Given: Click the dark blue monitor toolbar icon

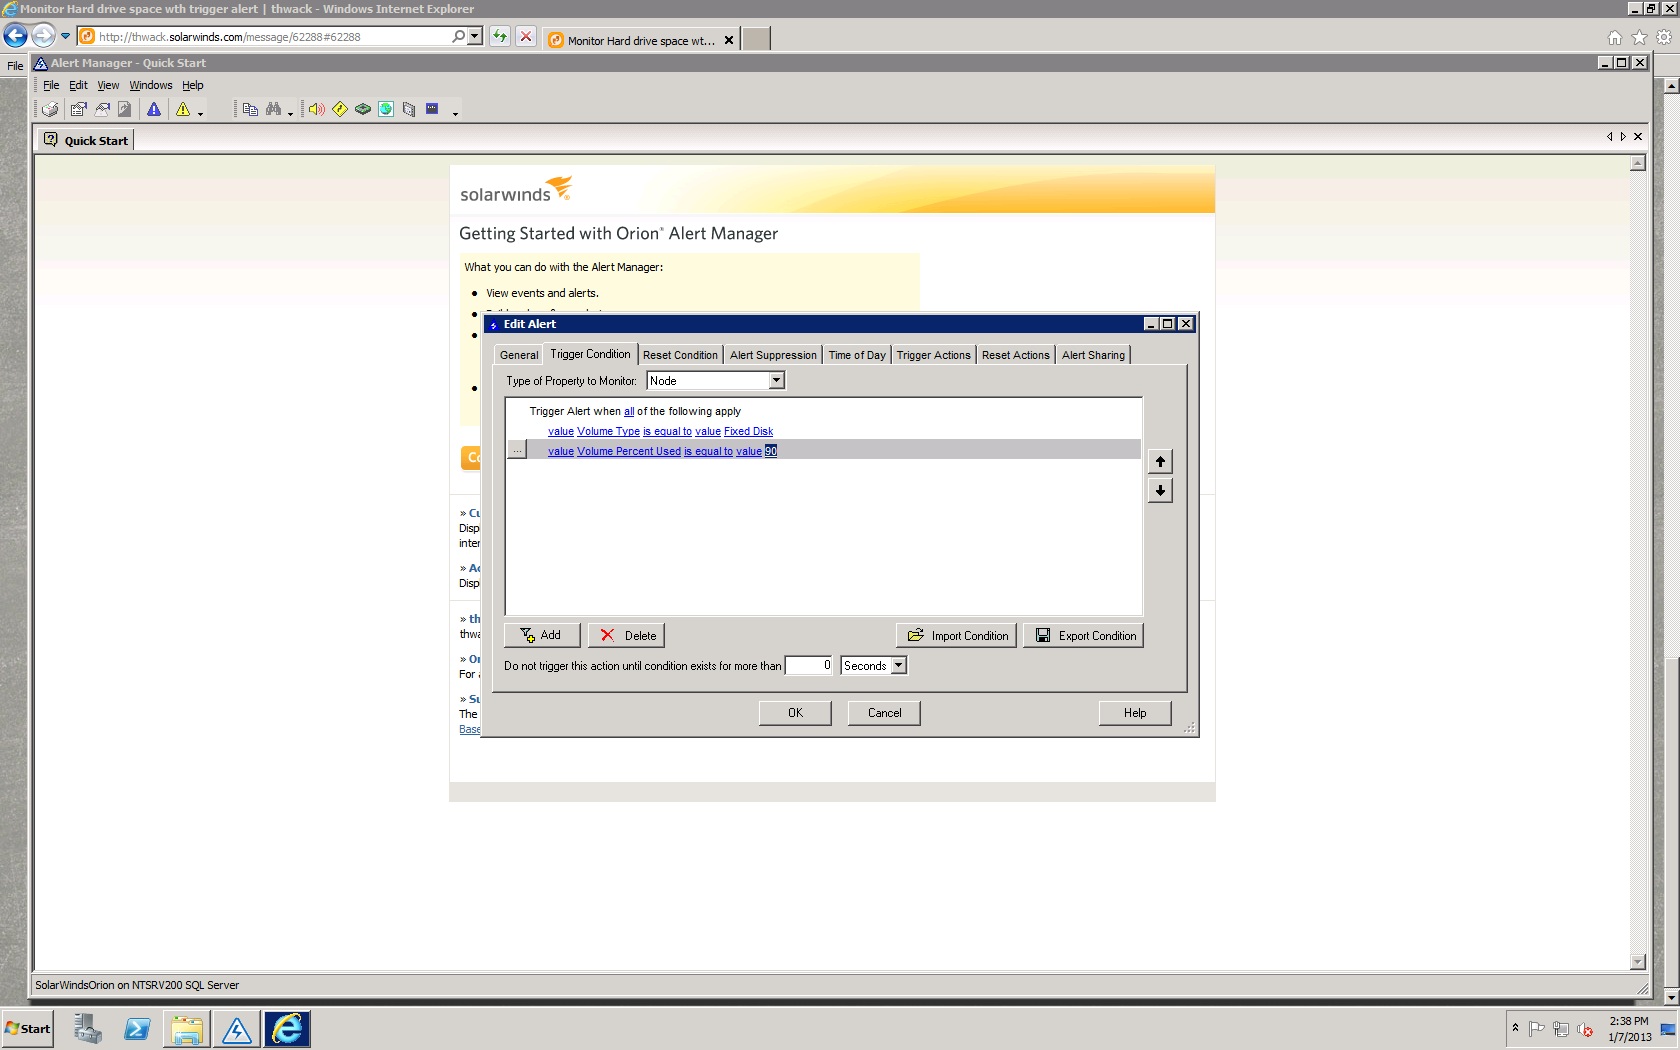Looking at the screenshot, I should [432, 109].
